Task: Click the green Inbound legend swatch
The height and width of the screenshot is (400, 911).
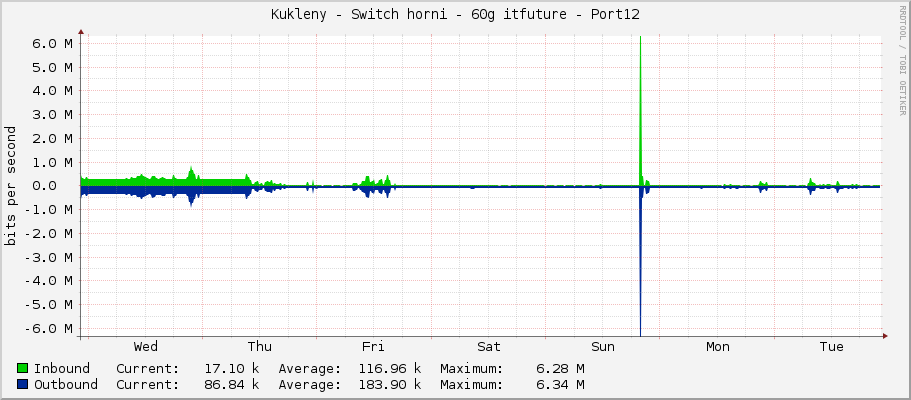Action: [x=23, y=368]
